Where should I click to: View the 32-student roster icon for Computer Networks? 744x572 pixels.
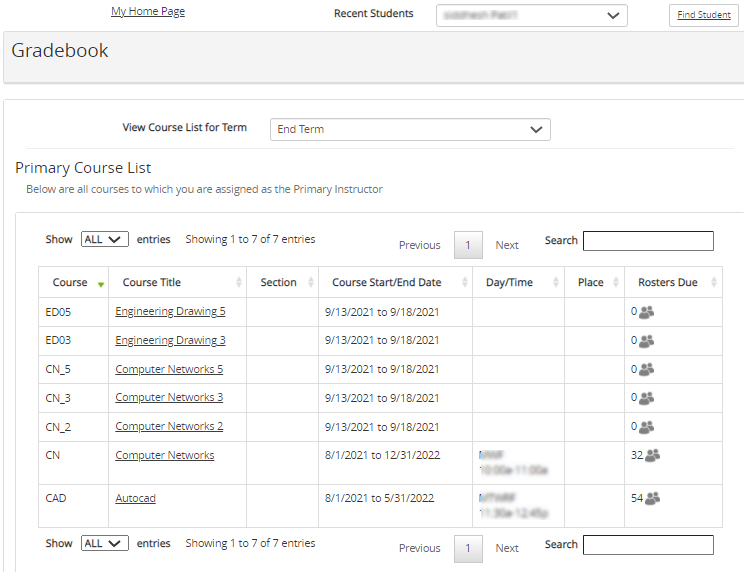[x=652, y=456]
